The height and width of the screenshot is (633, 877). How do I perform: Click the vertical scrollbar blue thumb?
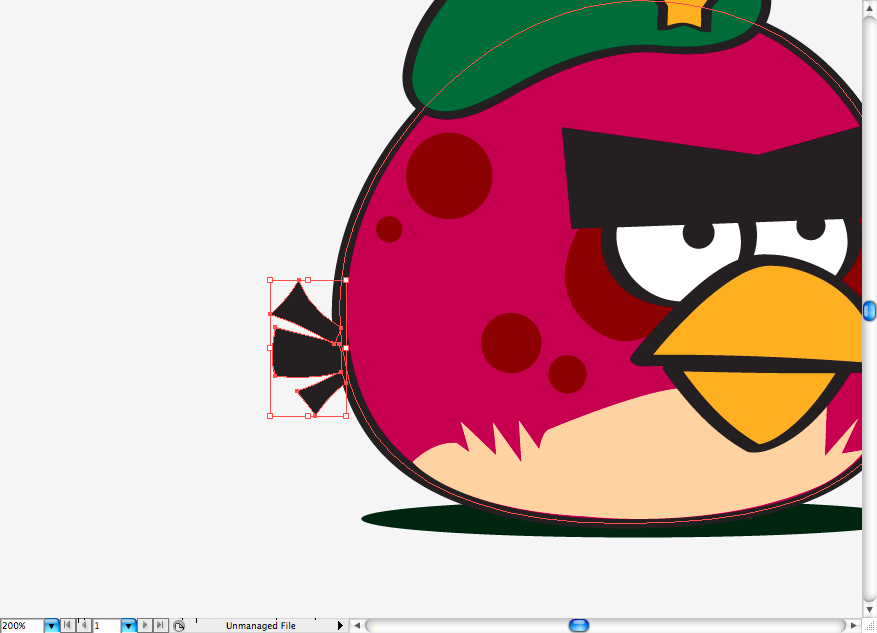click(869, 310)
